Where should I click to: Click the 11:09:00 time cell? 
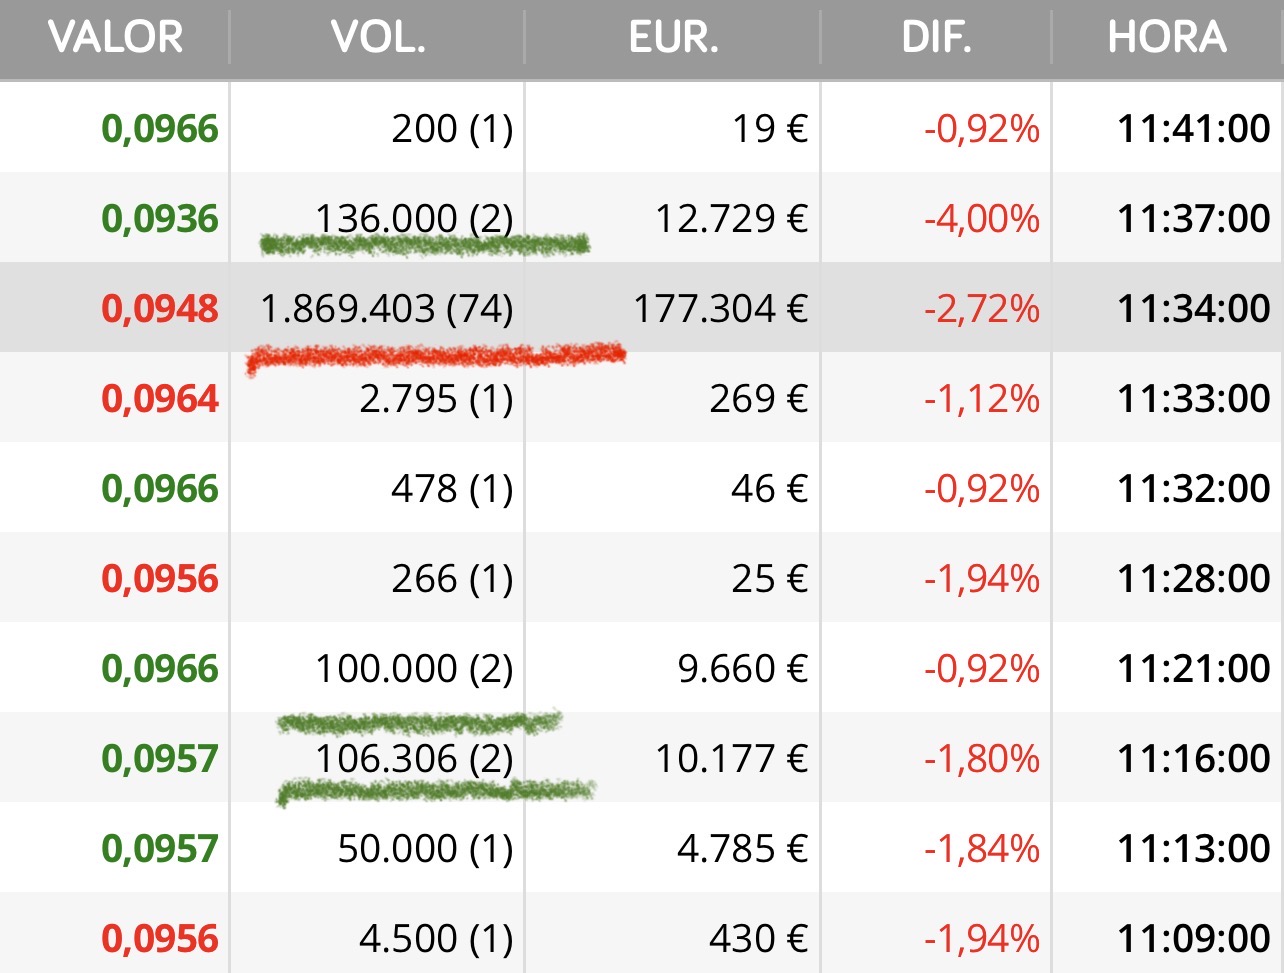coord(1193,939)
